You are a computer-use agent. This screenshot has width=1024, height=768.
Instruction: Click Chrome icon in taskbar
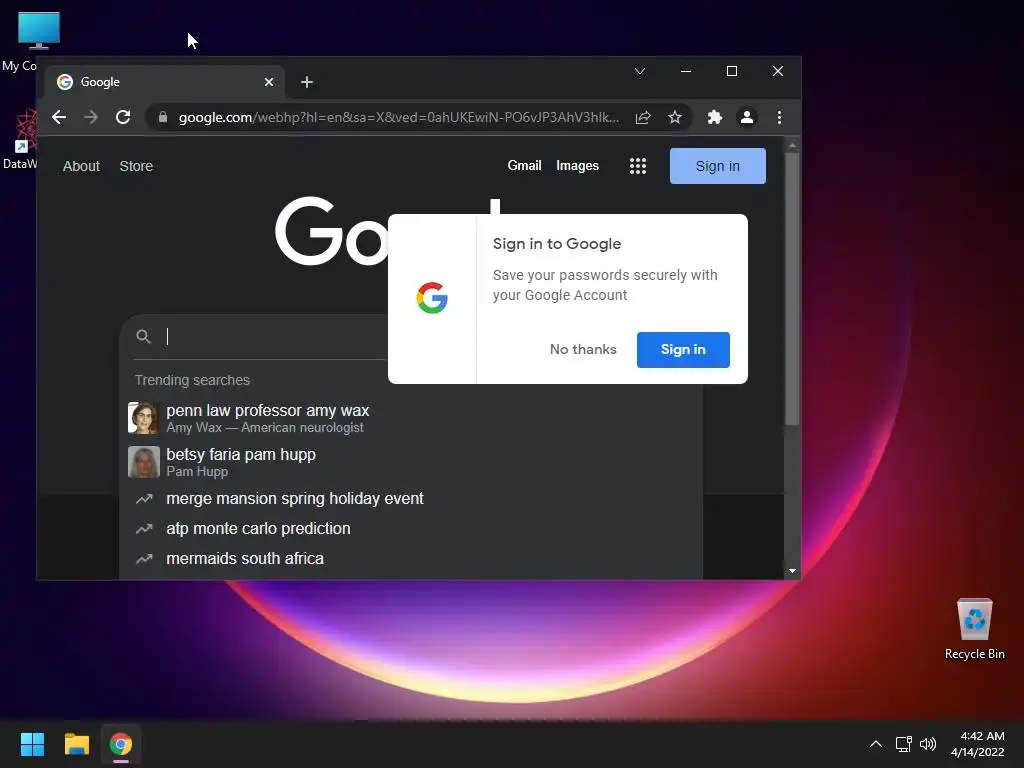tap(121, 744)
